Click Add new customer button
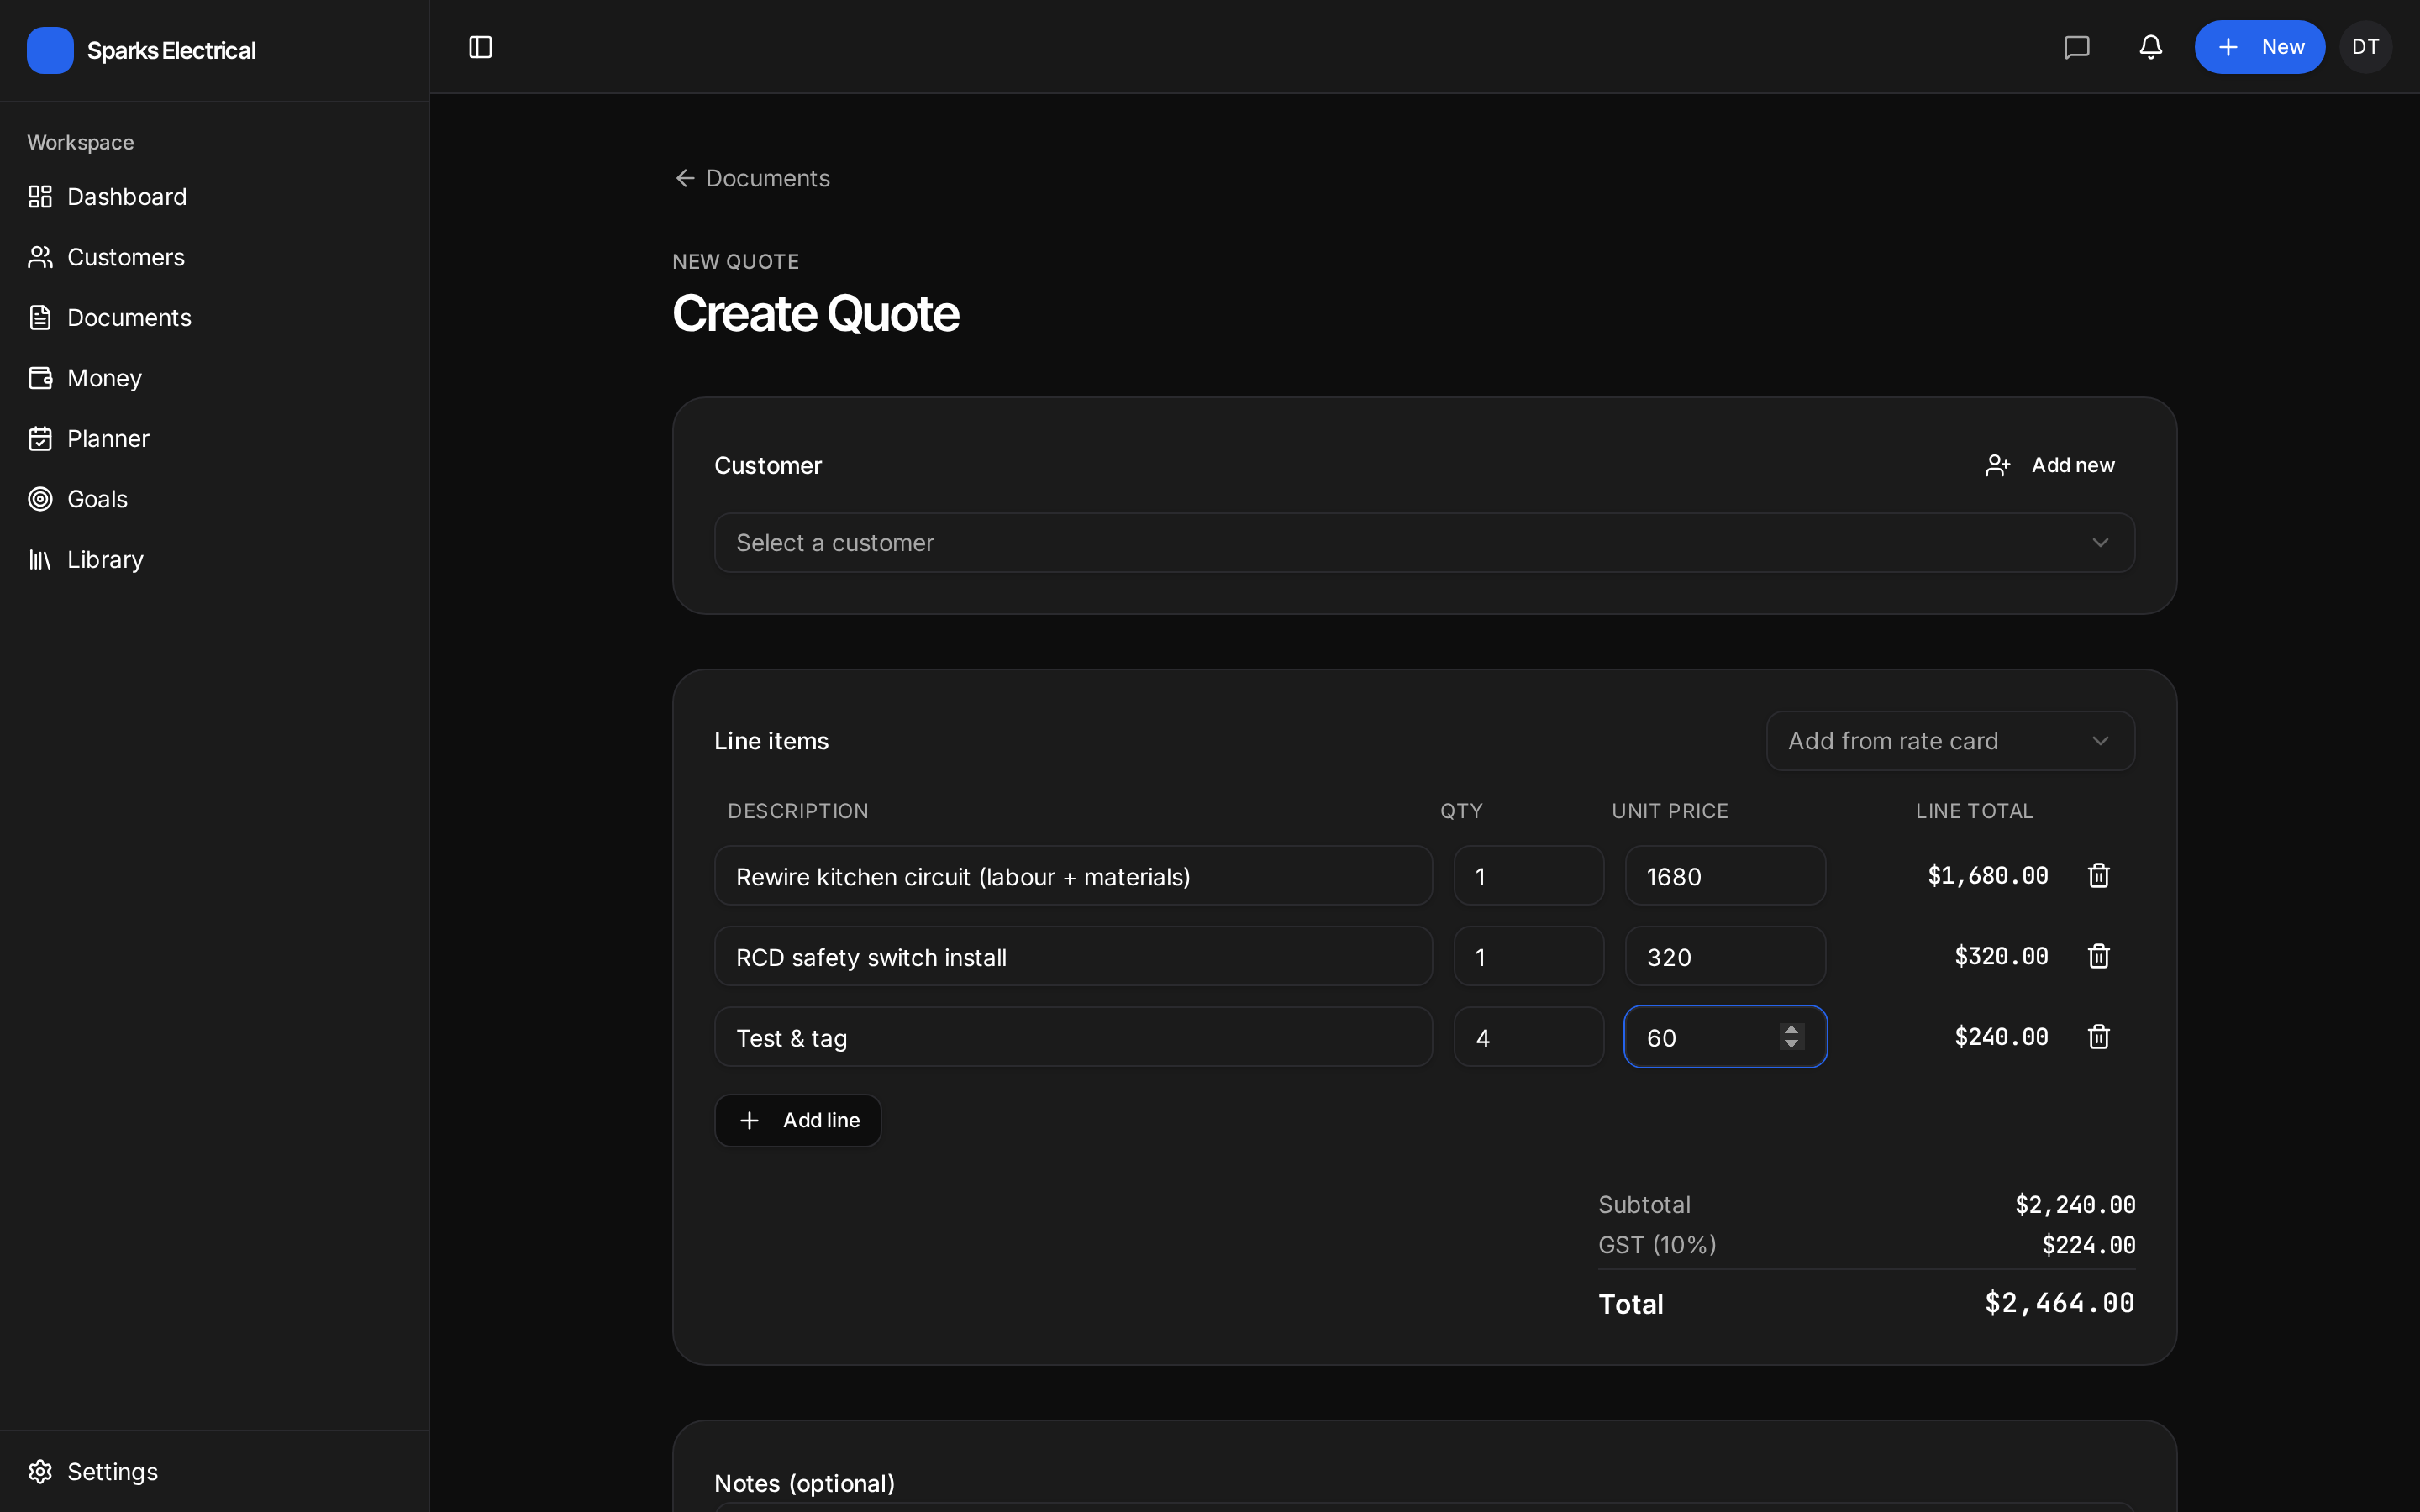2420x1512 pixels. [2050, 465]
